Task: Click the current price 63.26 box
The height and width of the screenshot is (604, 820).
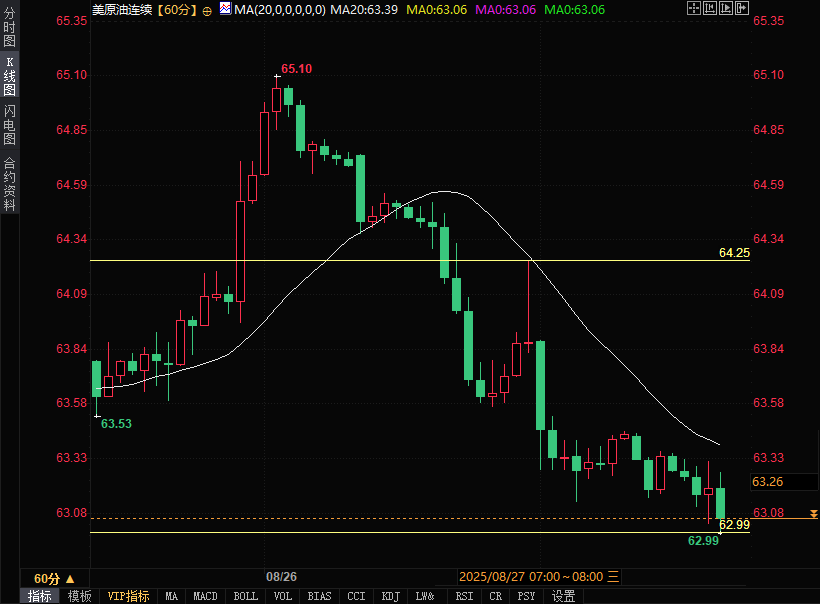Action: coord(783,482)
